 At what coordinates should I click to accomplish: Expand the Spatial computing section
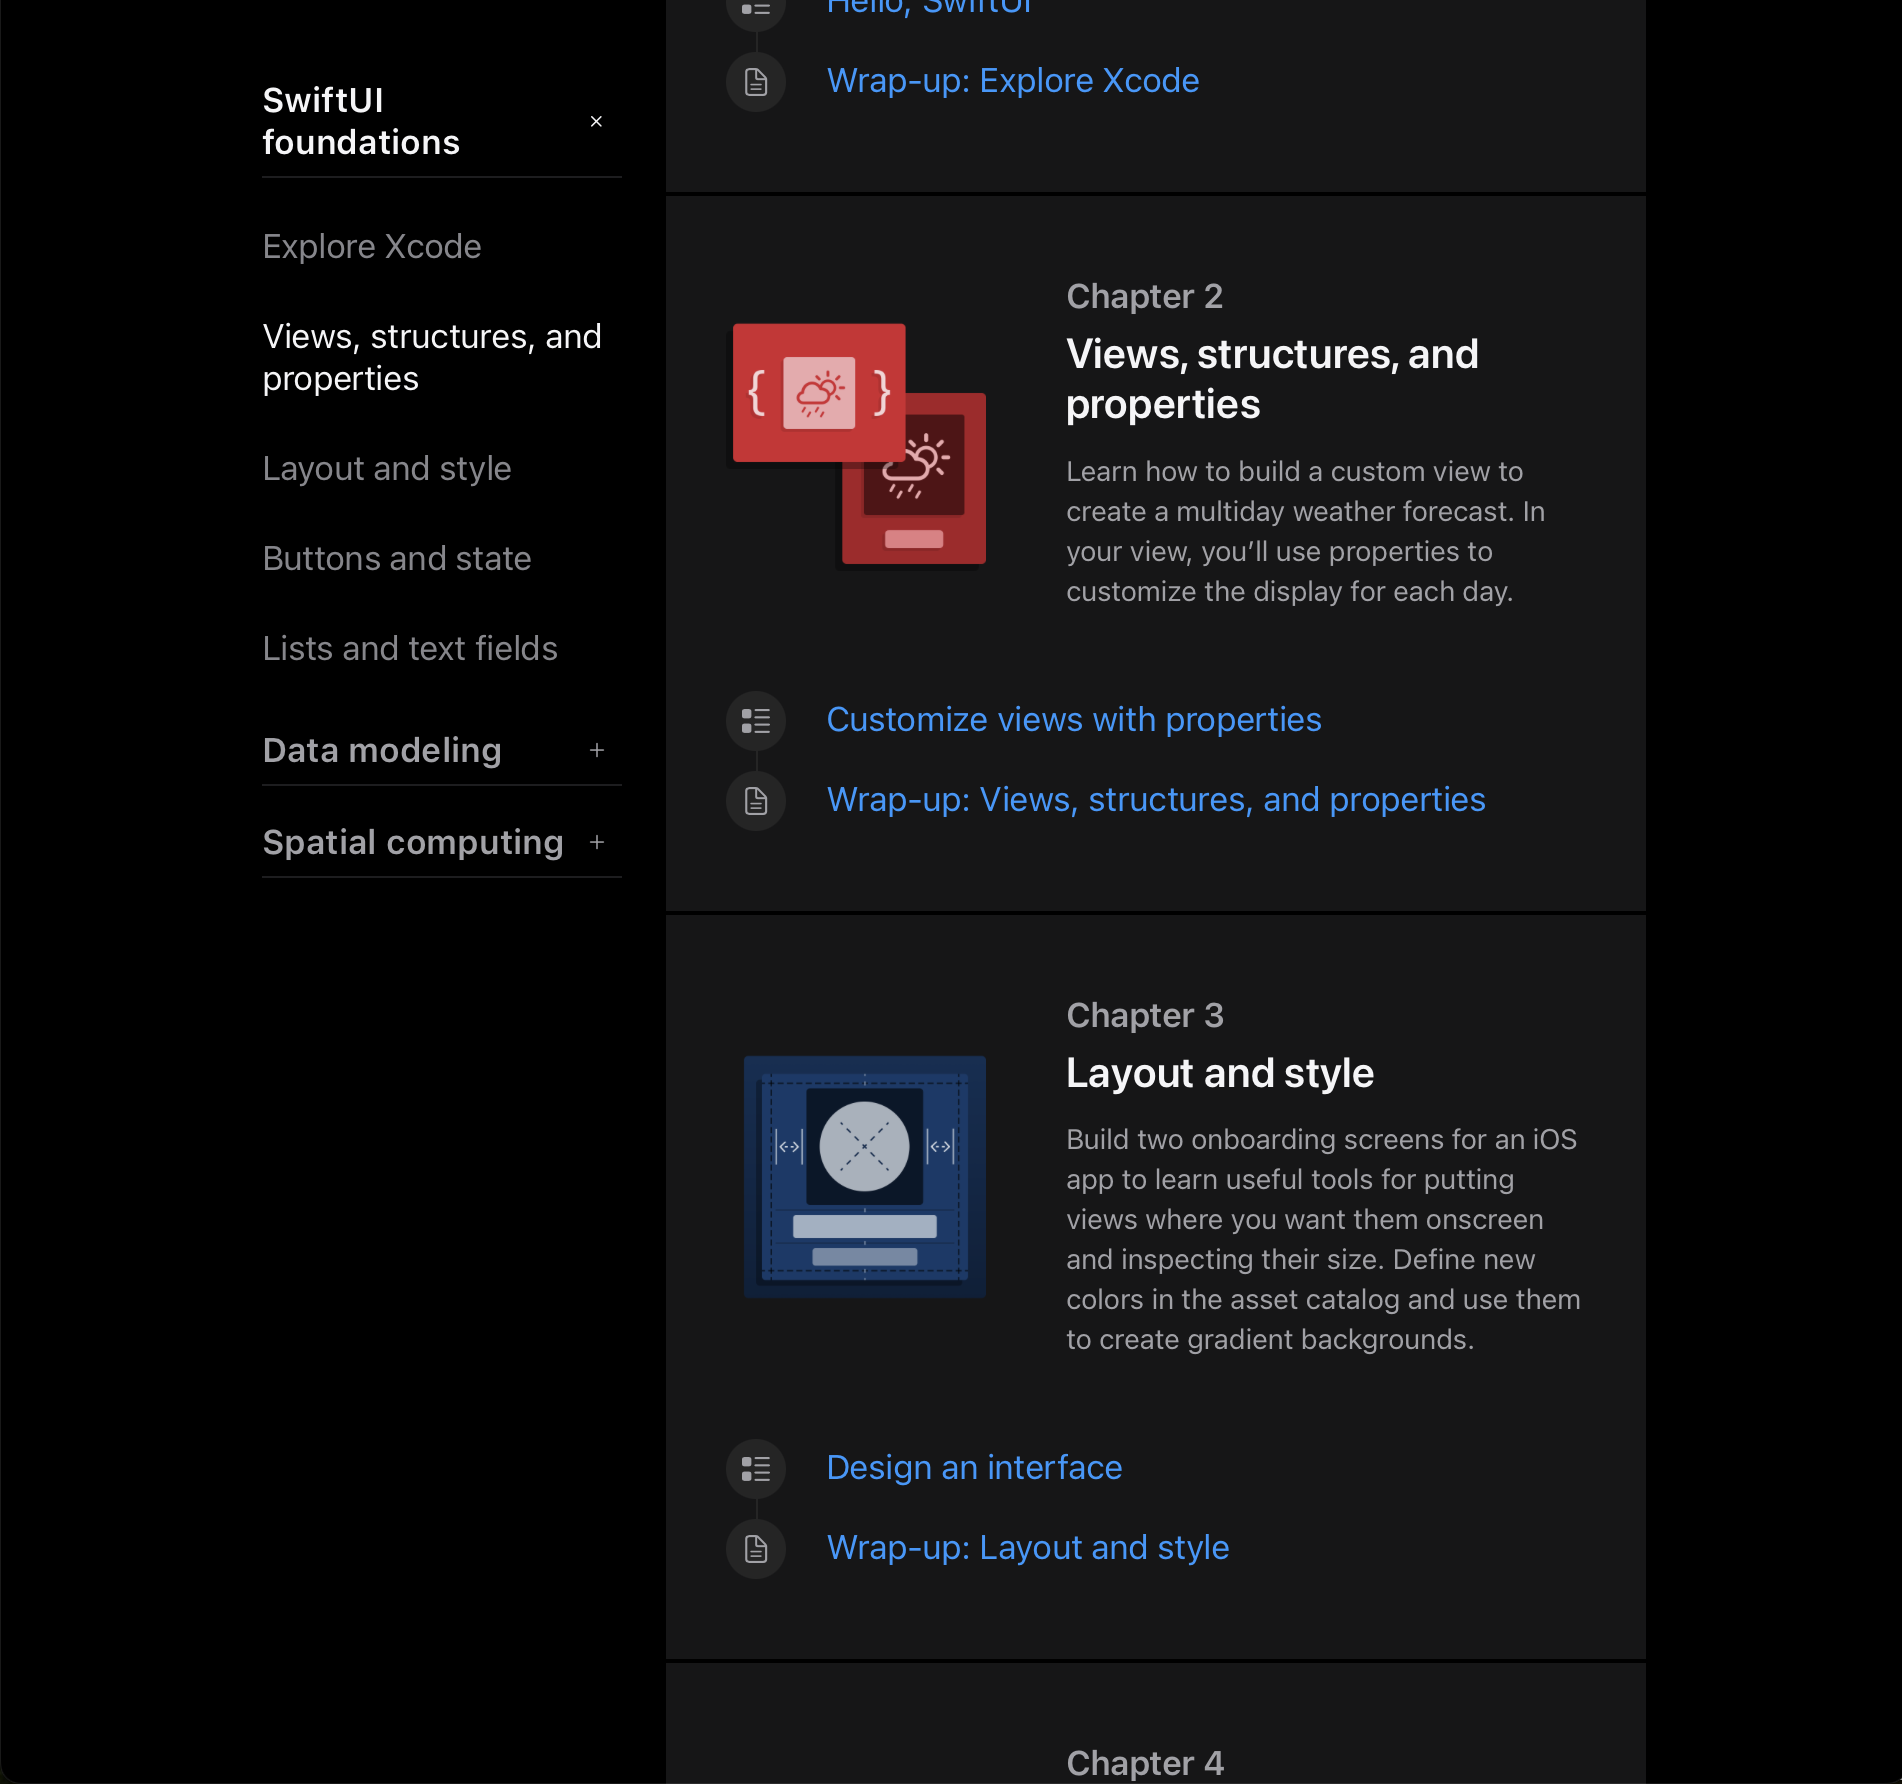597,842
